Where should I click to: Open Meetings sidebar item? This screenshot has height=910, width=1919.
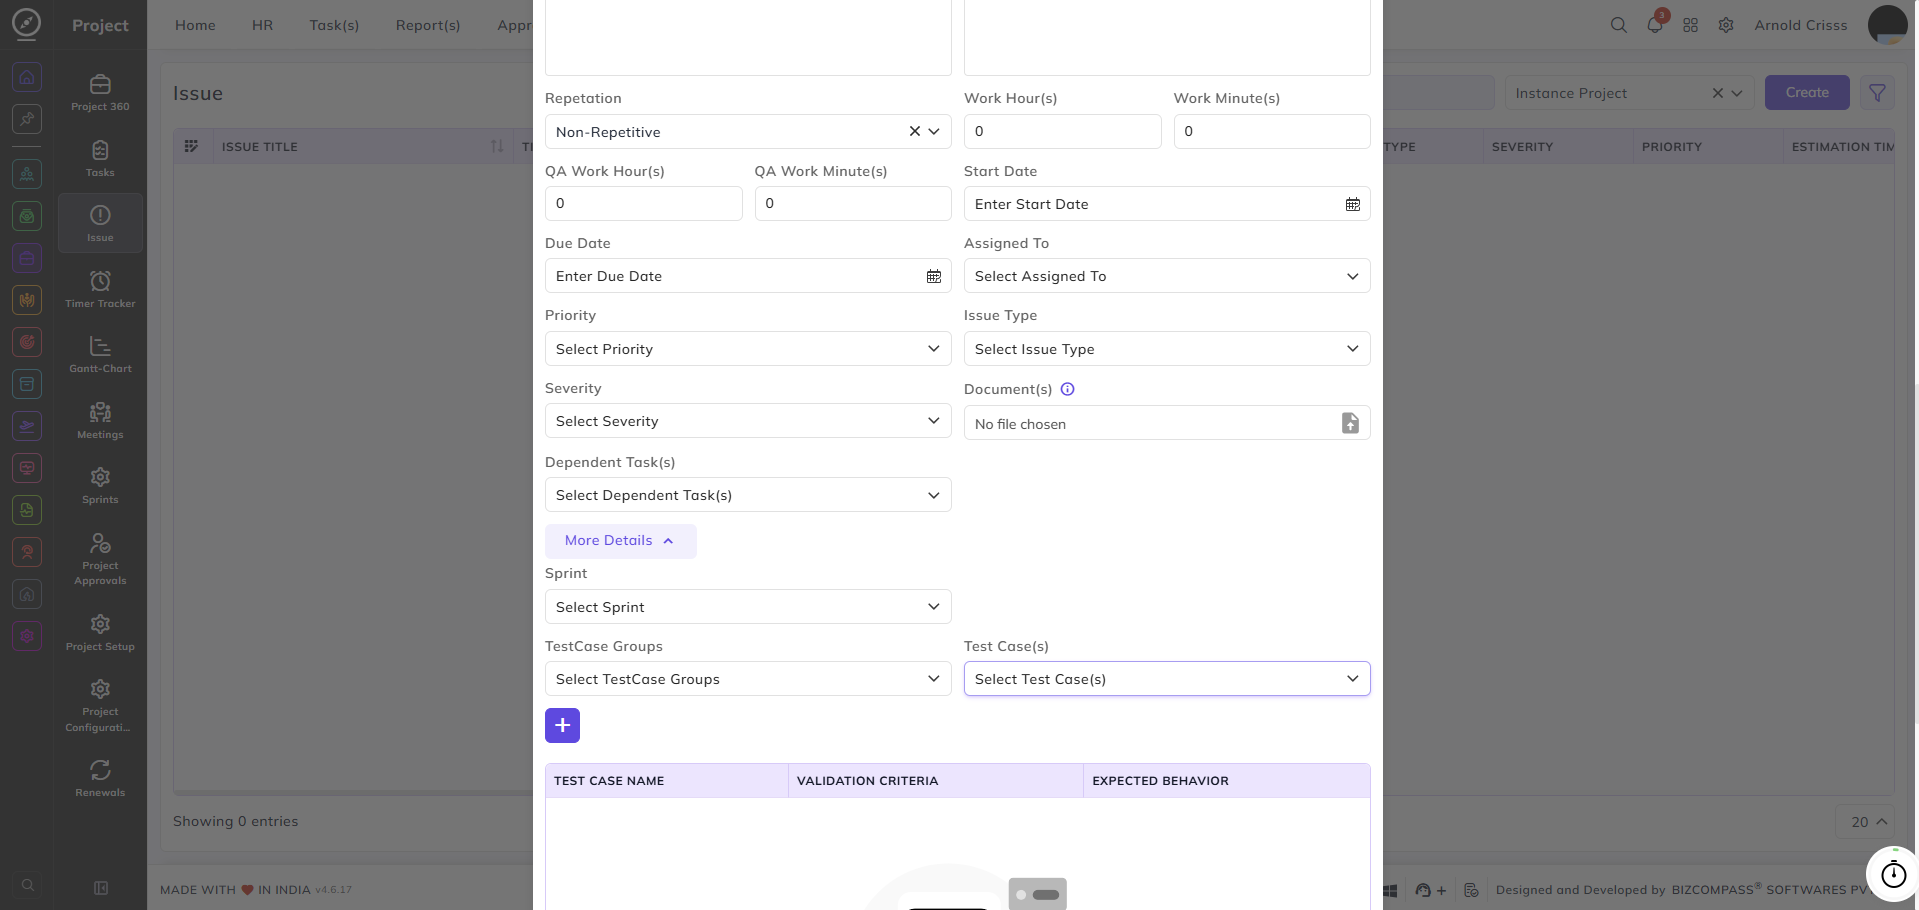pos(100,420)
